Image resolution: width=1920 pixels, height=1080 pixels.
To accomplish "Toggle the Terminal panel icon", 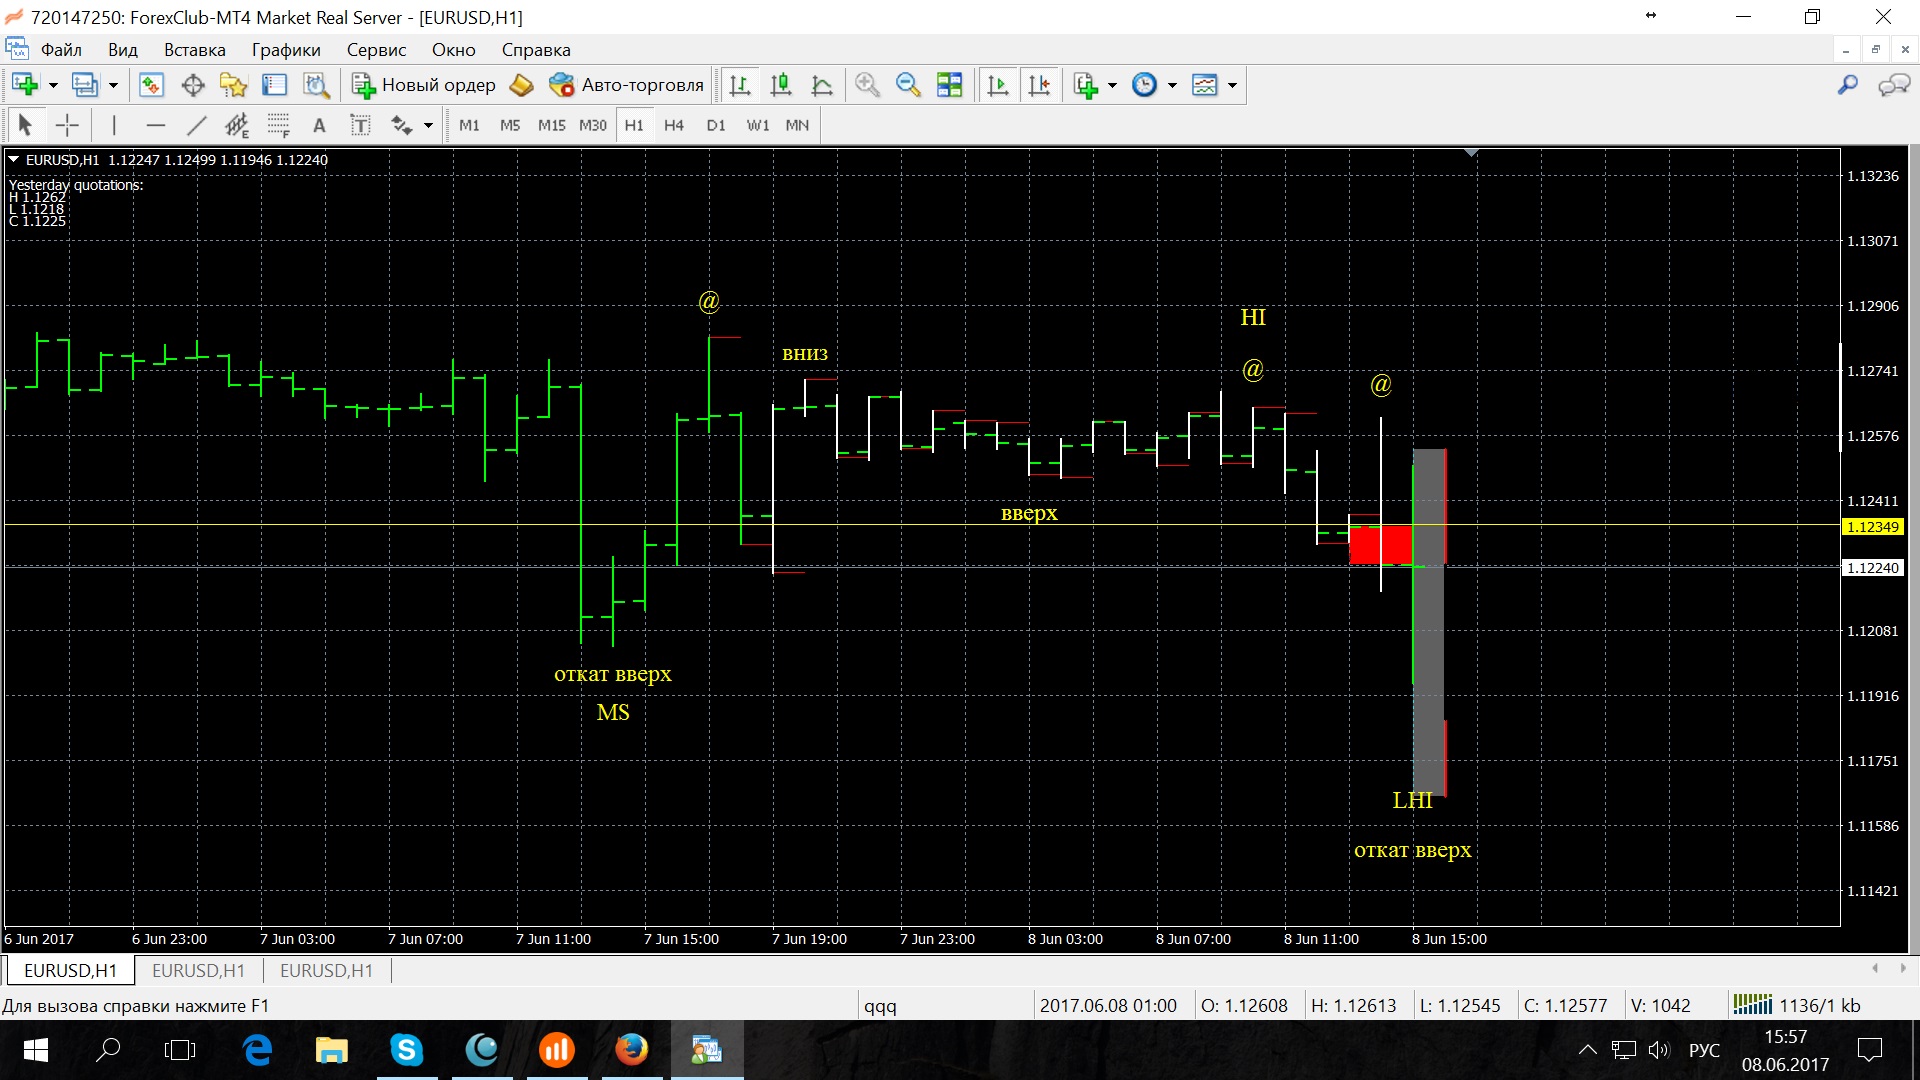I will pos(274,85).
